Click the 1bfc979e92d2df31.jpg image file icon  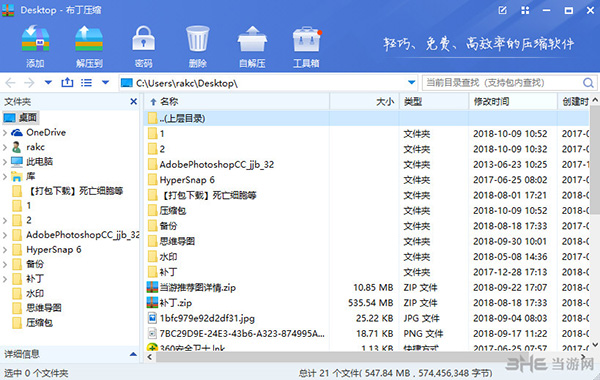coord(152,318)
